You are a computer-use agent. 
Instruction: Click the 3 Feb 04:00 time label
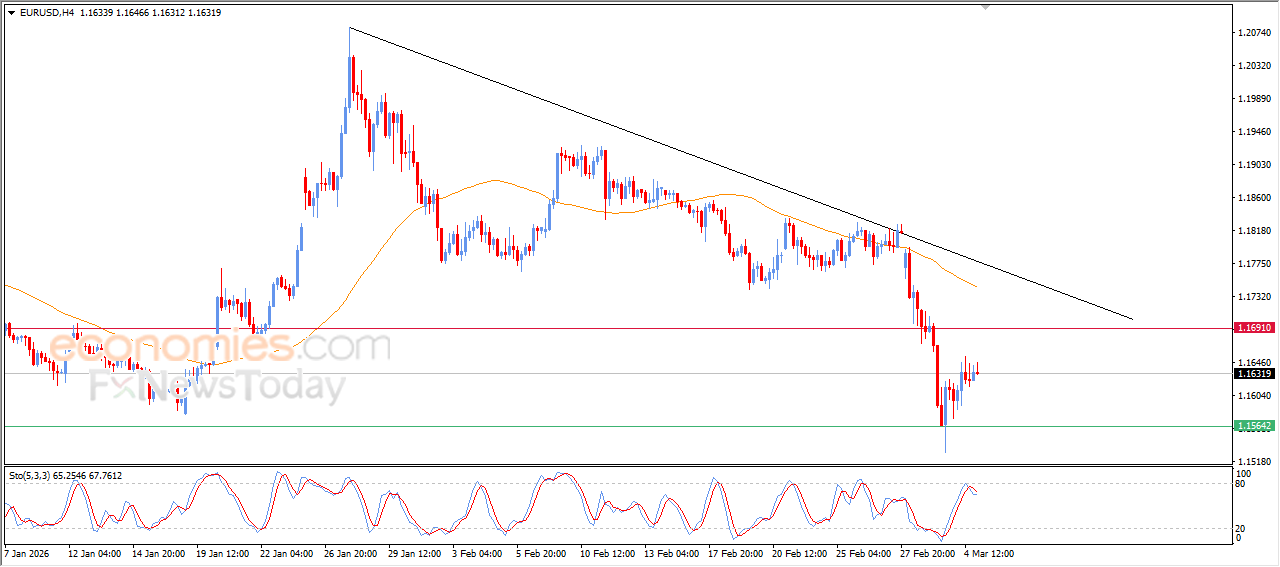tap(477, 552)
